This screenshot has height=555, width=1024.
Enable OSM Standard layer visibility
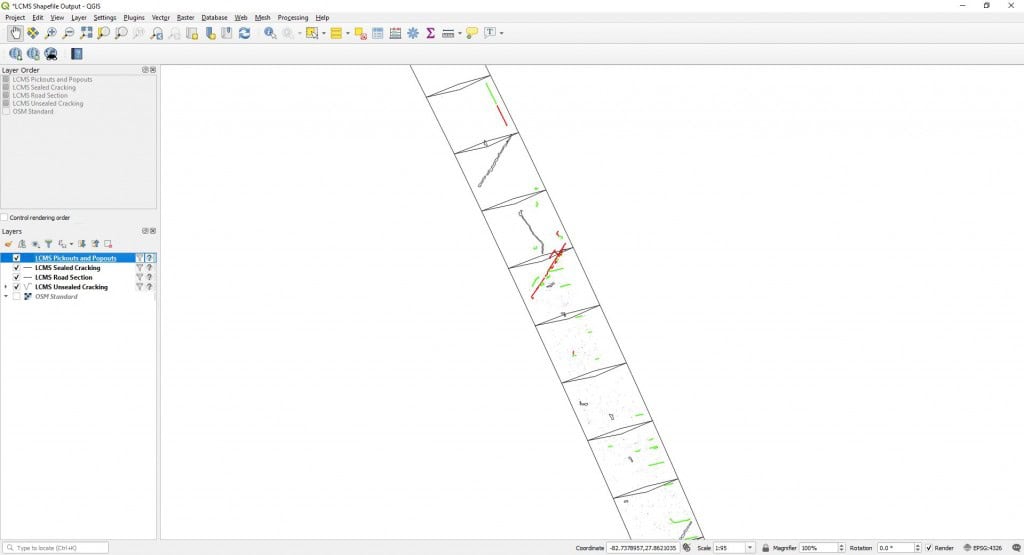tap(16, 296)
